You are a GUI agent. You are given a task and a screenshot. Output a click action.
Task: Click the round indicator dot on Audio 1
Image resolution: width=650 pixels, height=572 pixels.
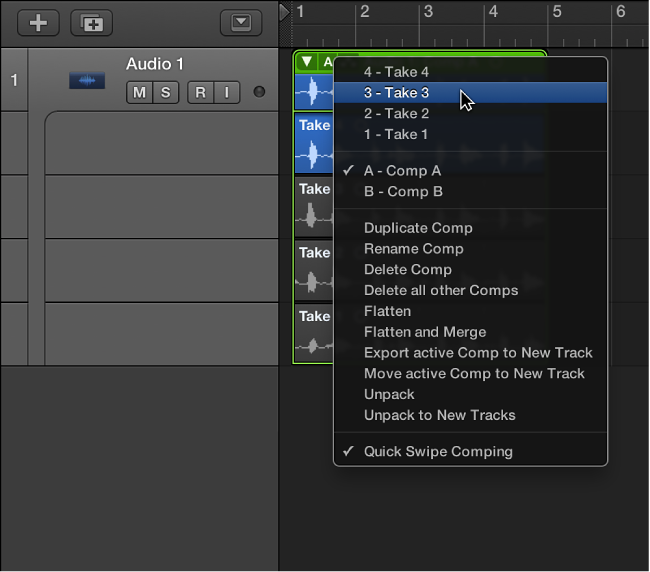[x=259, y=93]
